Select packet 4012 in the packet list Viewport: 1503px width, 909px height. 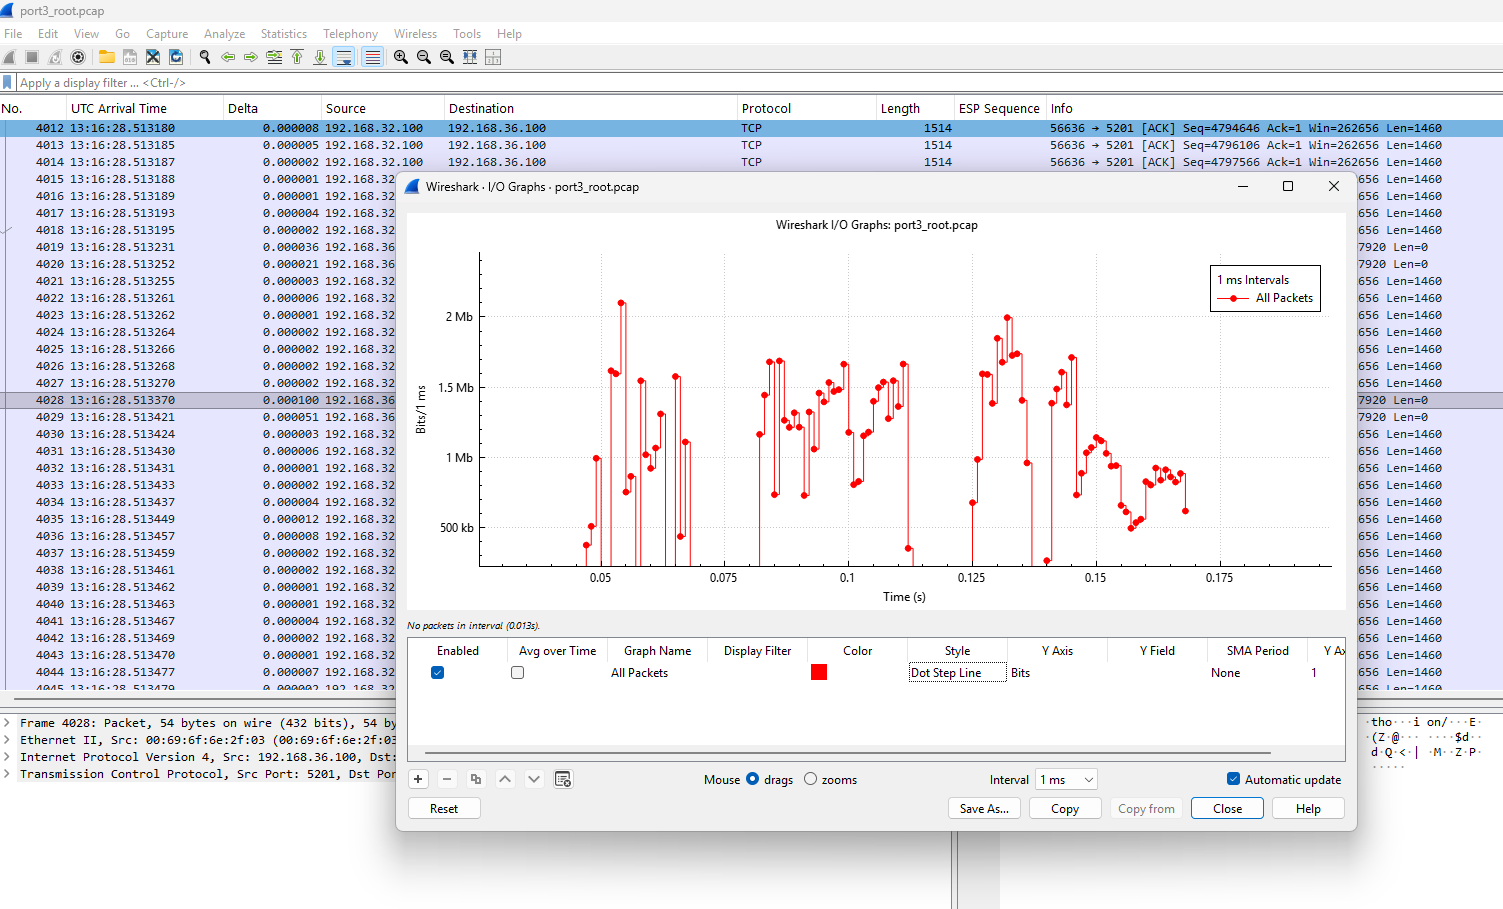click(751, 128)
